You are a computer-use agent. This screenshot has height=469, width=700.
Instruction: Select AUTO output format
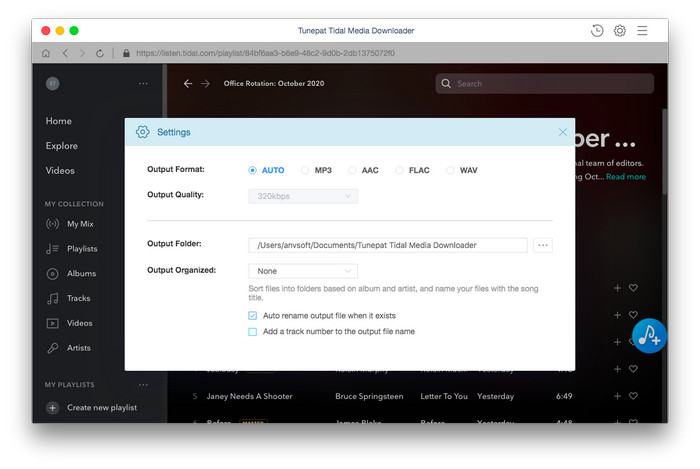click(x=253, y=170)
